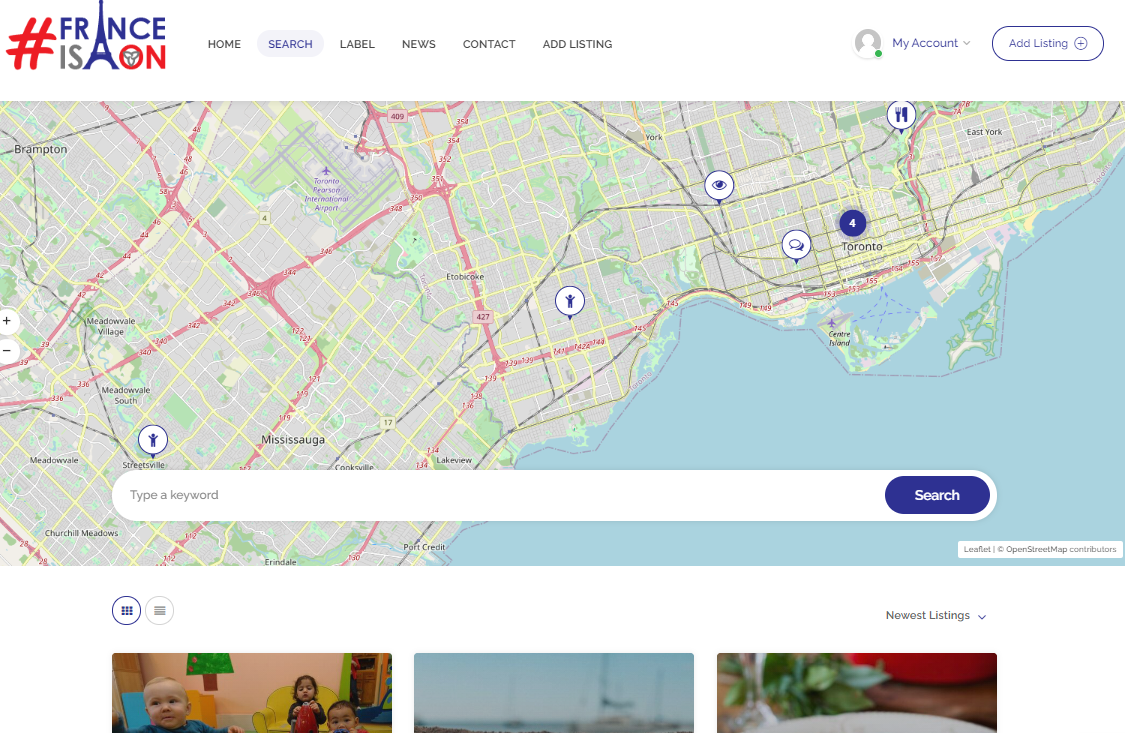The height and width of the screenshot is (733, 1125).
Task: Click the Lakeview map label
Action: point(454,460)
